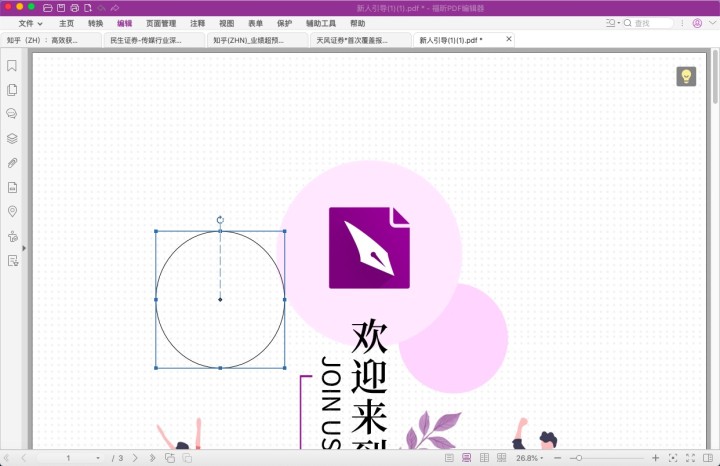720x466 pixels.
Task: Close the 新人引导 document tab
Action: click(509, 39)
